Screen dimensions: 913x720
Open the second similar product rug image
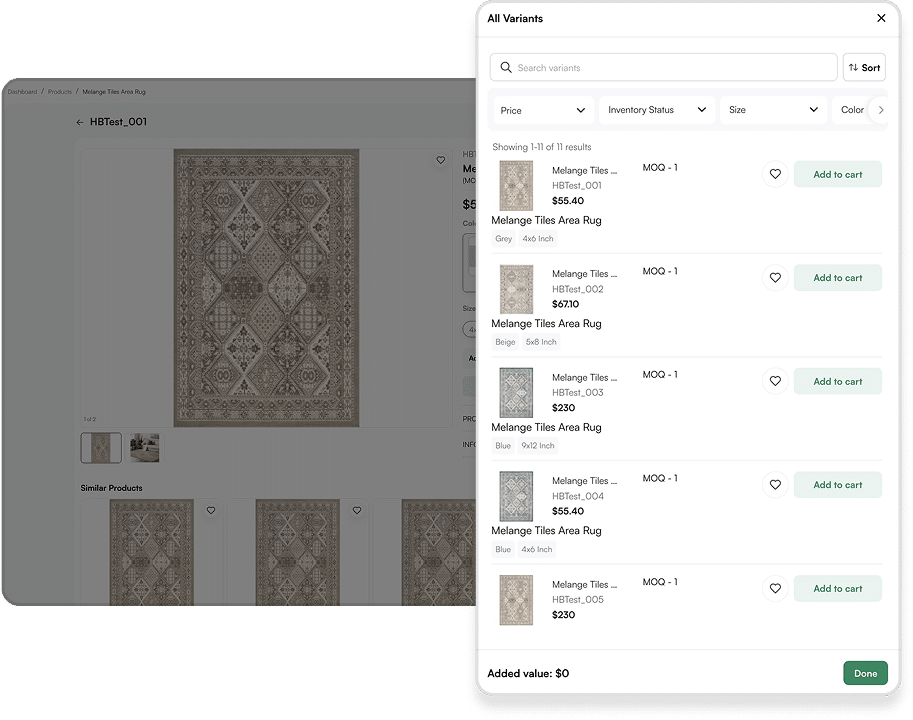tap(298, 552)
